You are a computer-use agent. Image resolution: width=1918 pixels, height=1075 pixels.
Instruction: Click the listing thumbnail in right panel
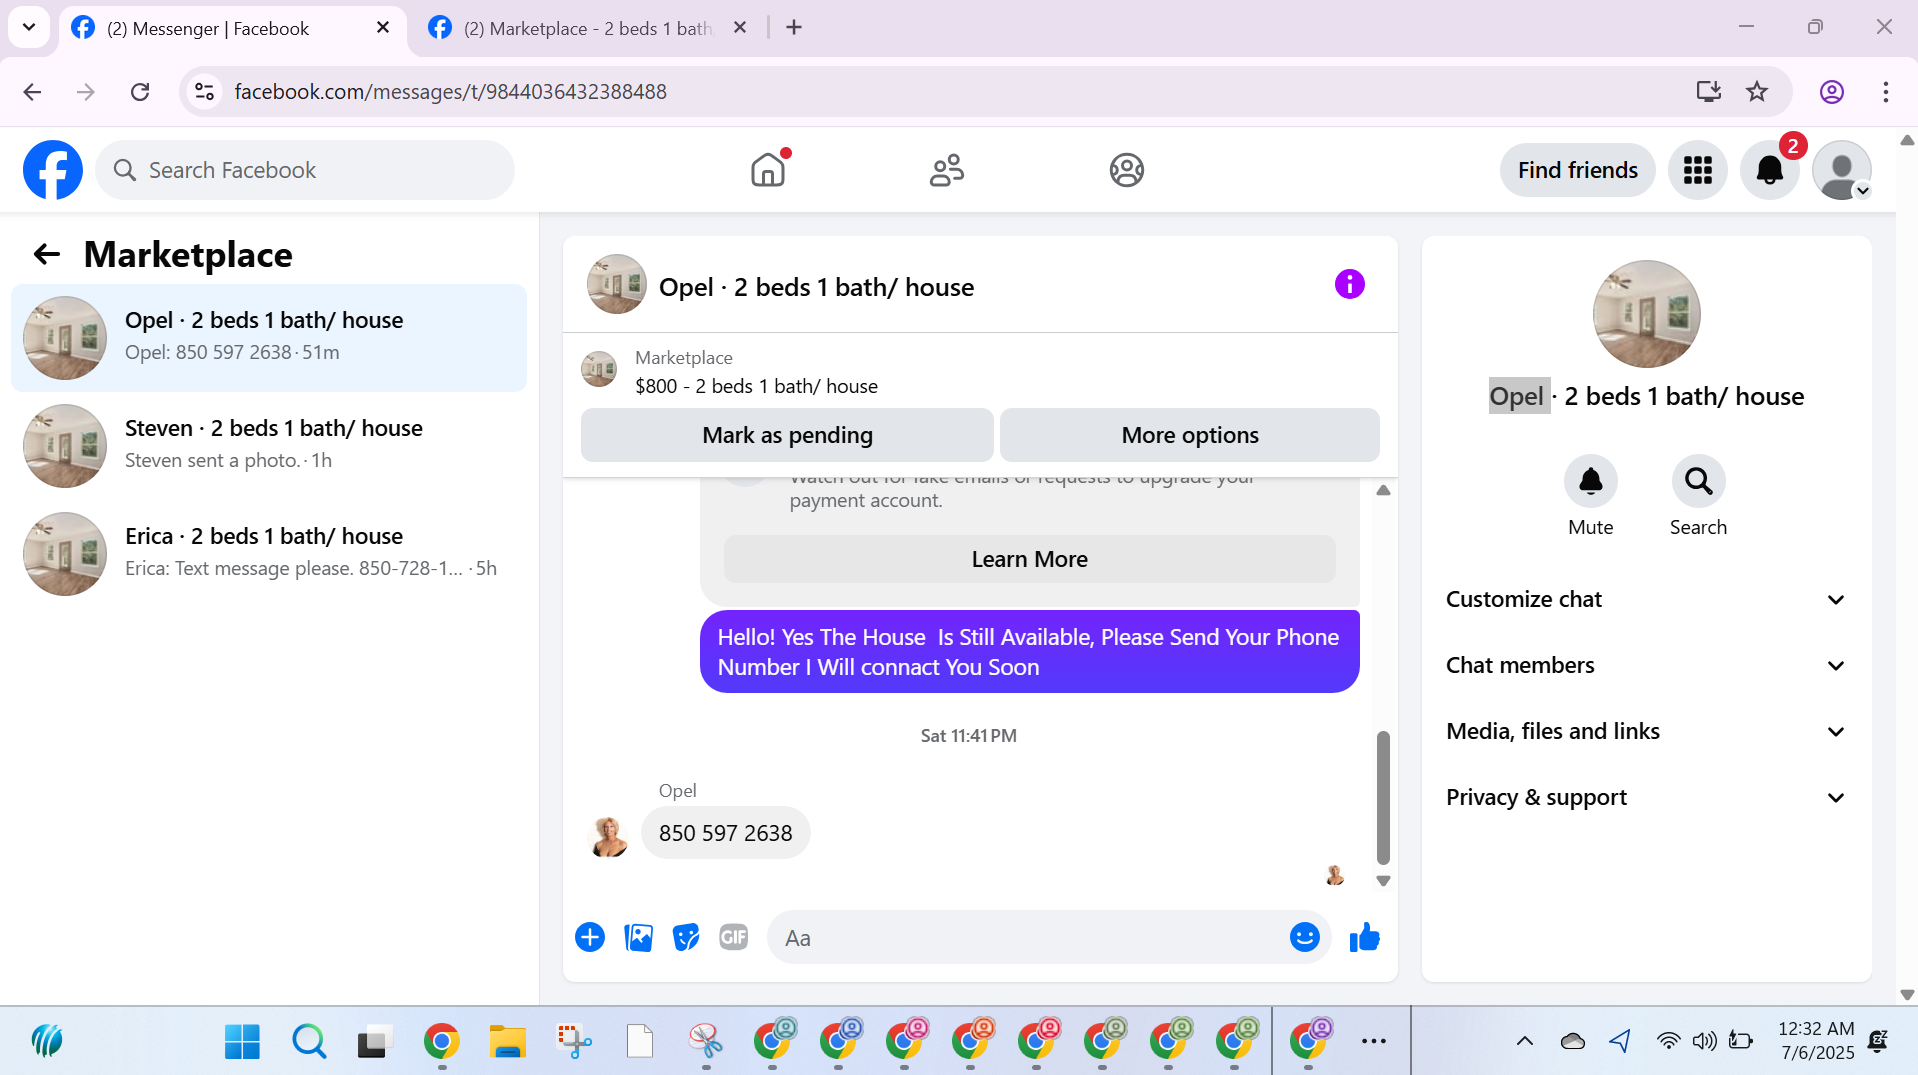point(1646,314)
